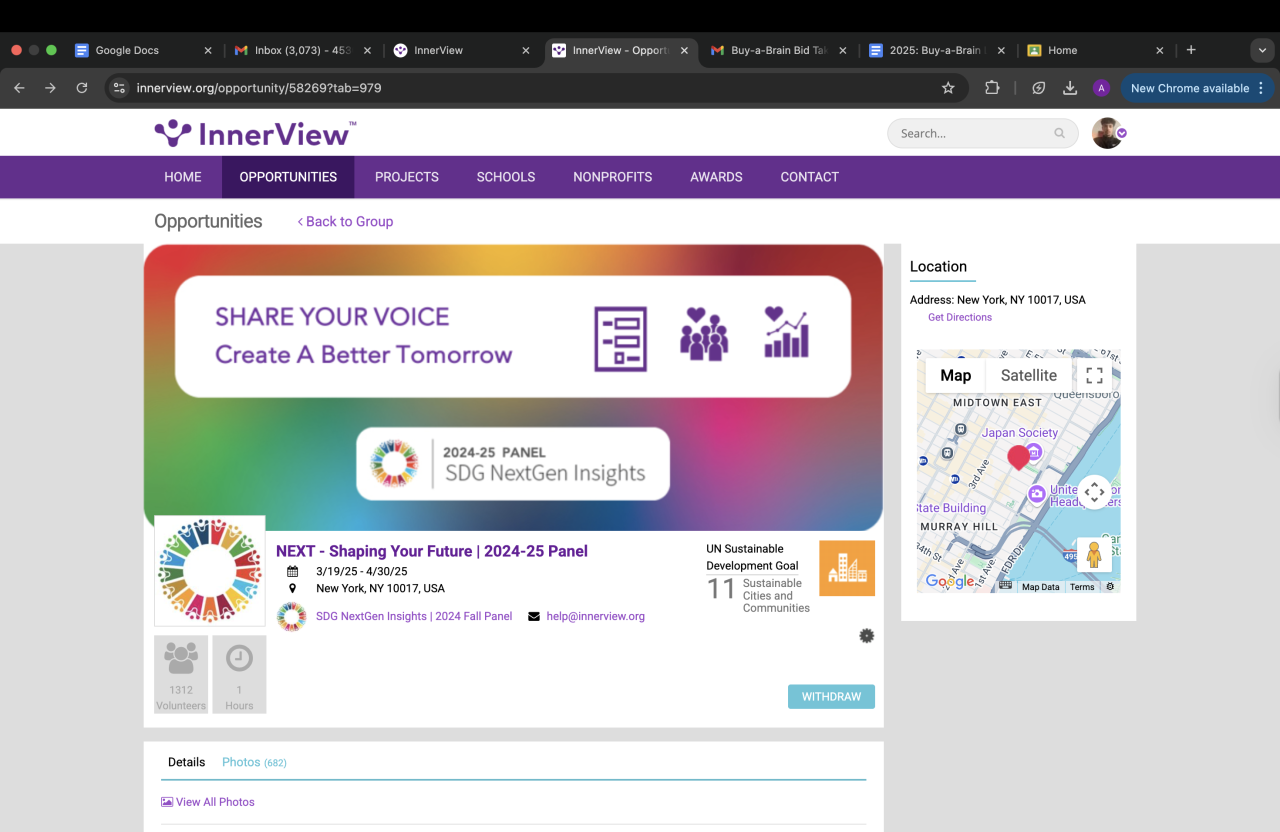Open the Get Directions link
Image resolution: width=1280 pixels, height=832 pixels.
pos(960,317)
